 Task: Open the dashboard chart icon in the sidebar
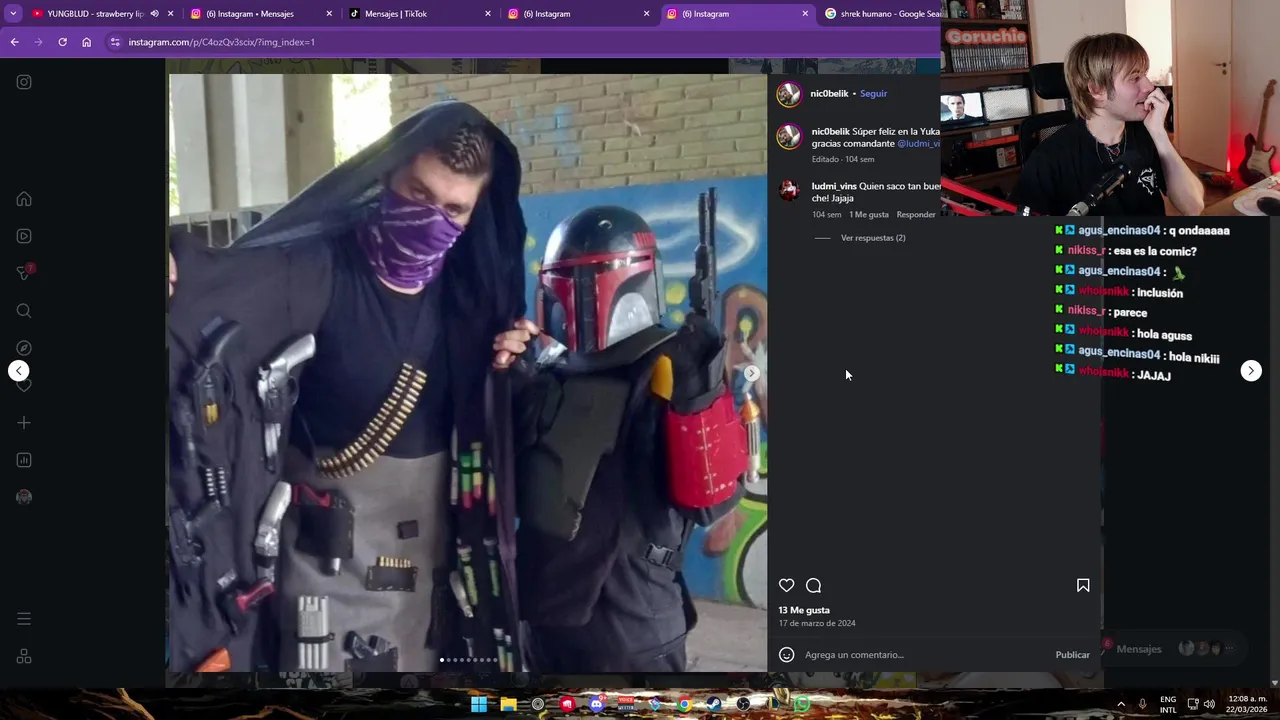(x=24, y=460)
